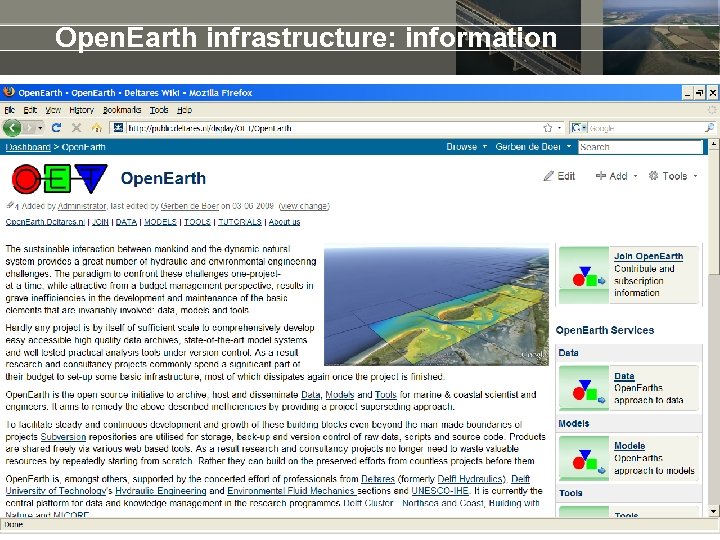Click the Firefox logo in the title bar
Viewport: 720px width, 540px height.
coord(9,92)
